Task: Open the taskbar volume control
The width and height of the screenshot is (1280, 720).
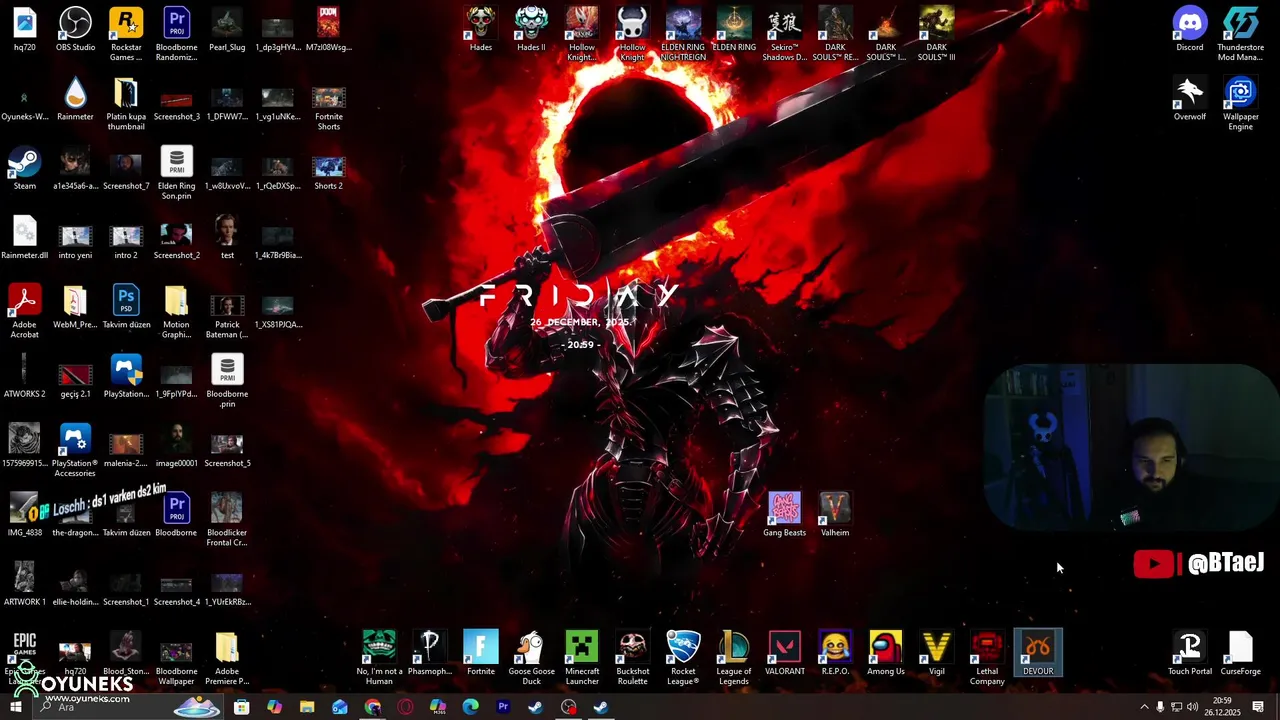Action: pos(1192,707)
